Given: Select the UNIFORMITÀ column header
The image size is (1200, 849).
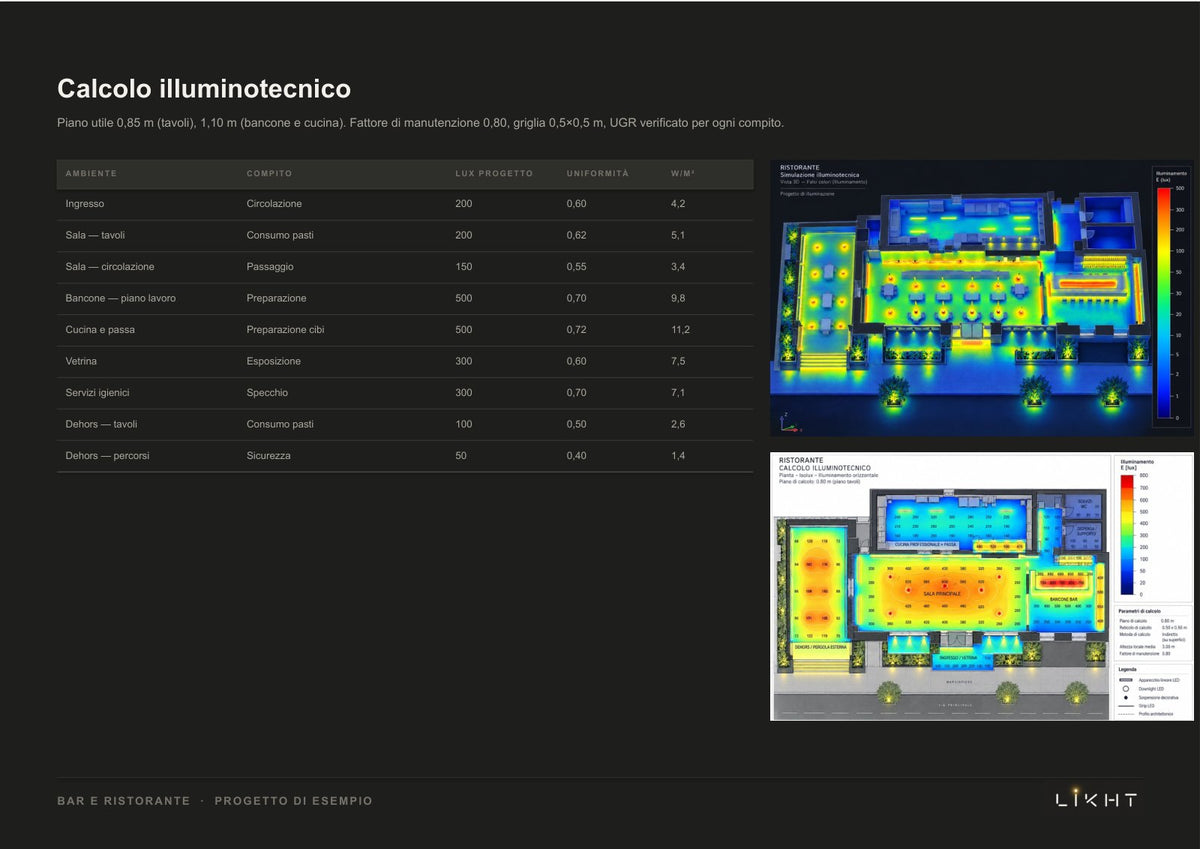Looking at the screenshot, I should pyautogui.click(x=598, y=174).
